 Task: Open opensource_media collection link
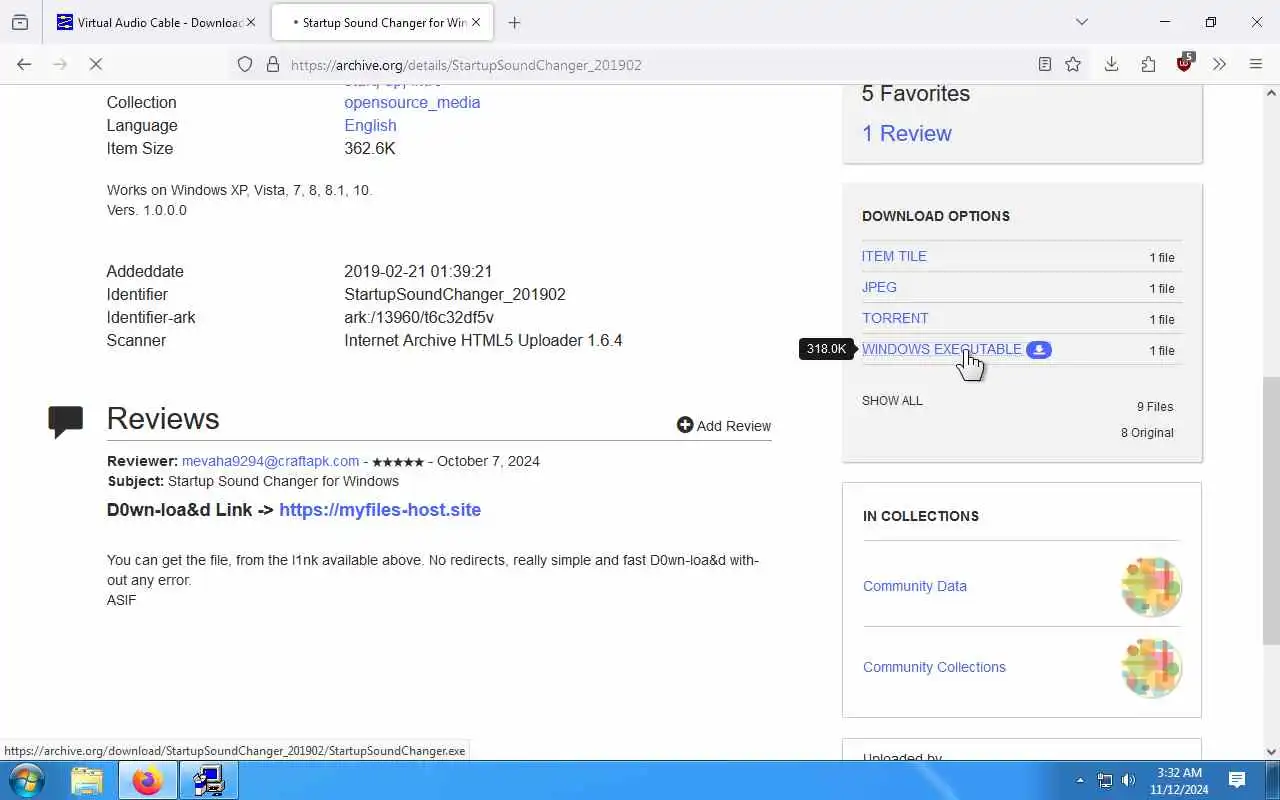coord(412,102)
